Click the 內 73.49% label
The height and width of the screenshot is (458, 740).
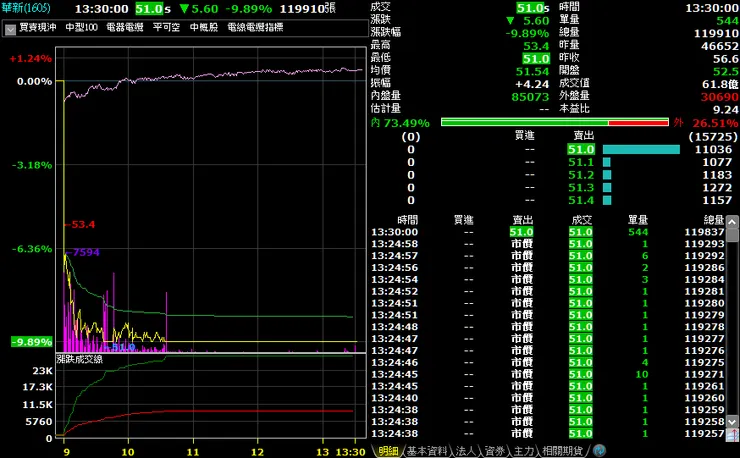(400, 123)
